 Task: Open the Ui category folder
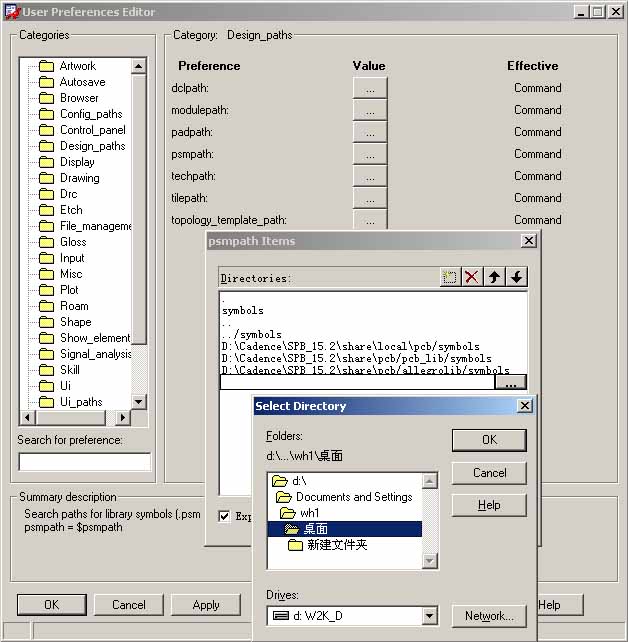click(x=55, y=386)
